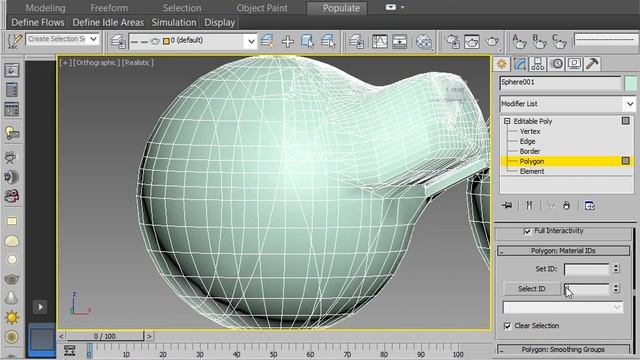Open the Hierarchy command panel tab

538,64
